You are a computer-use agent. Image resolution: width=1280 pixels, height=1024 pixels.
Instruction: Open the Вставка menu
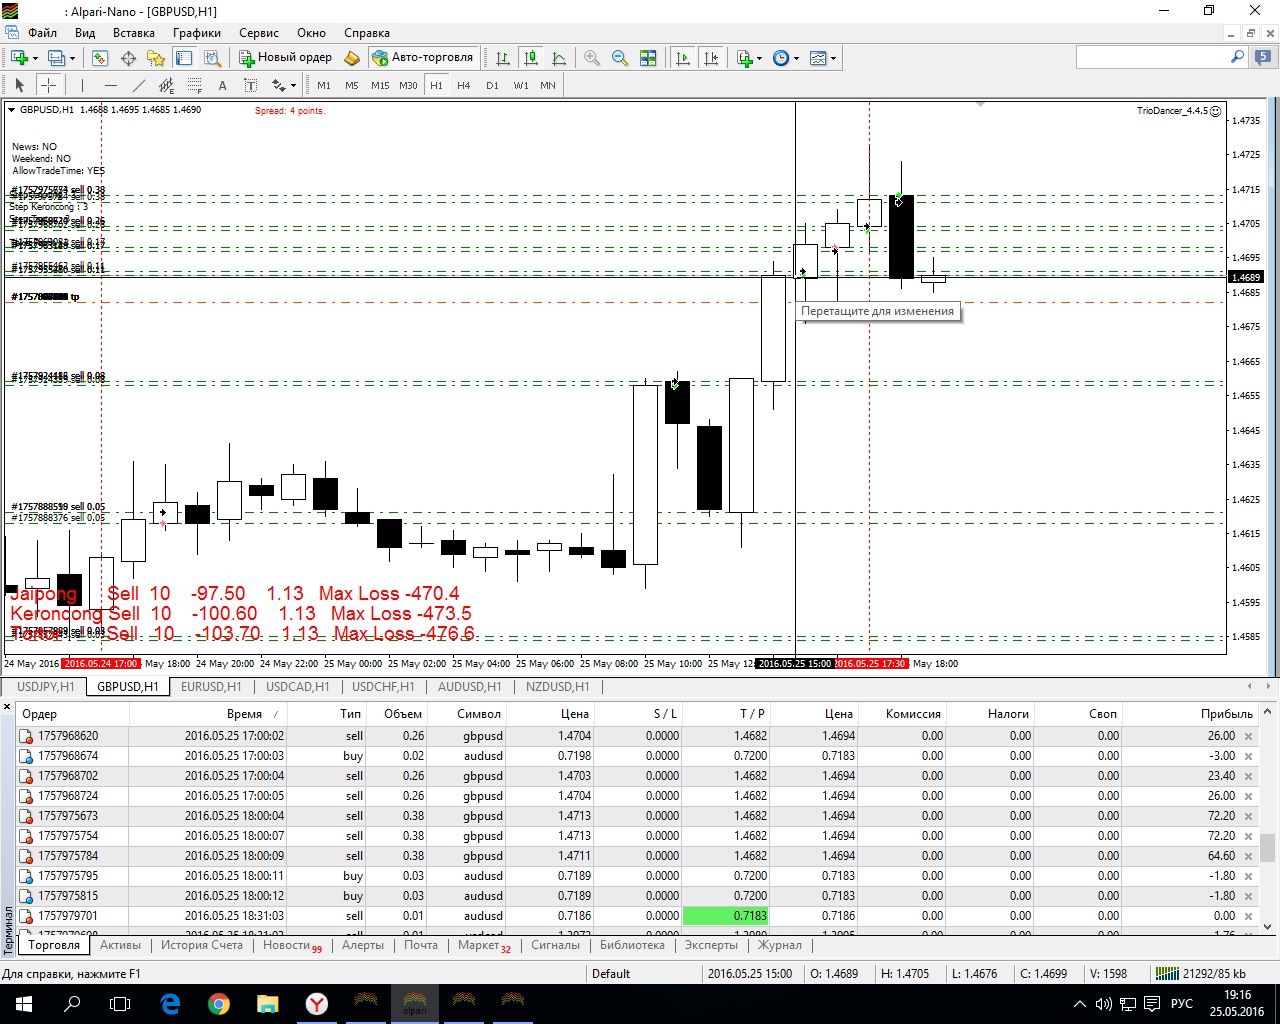click(134, 33)
